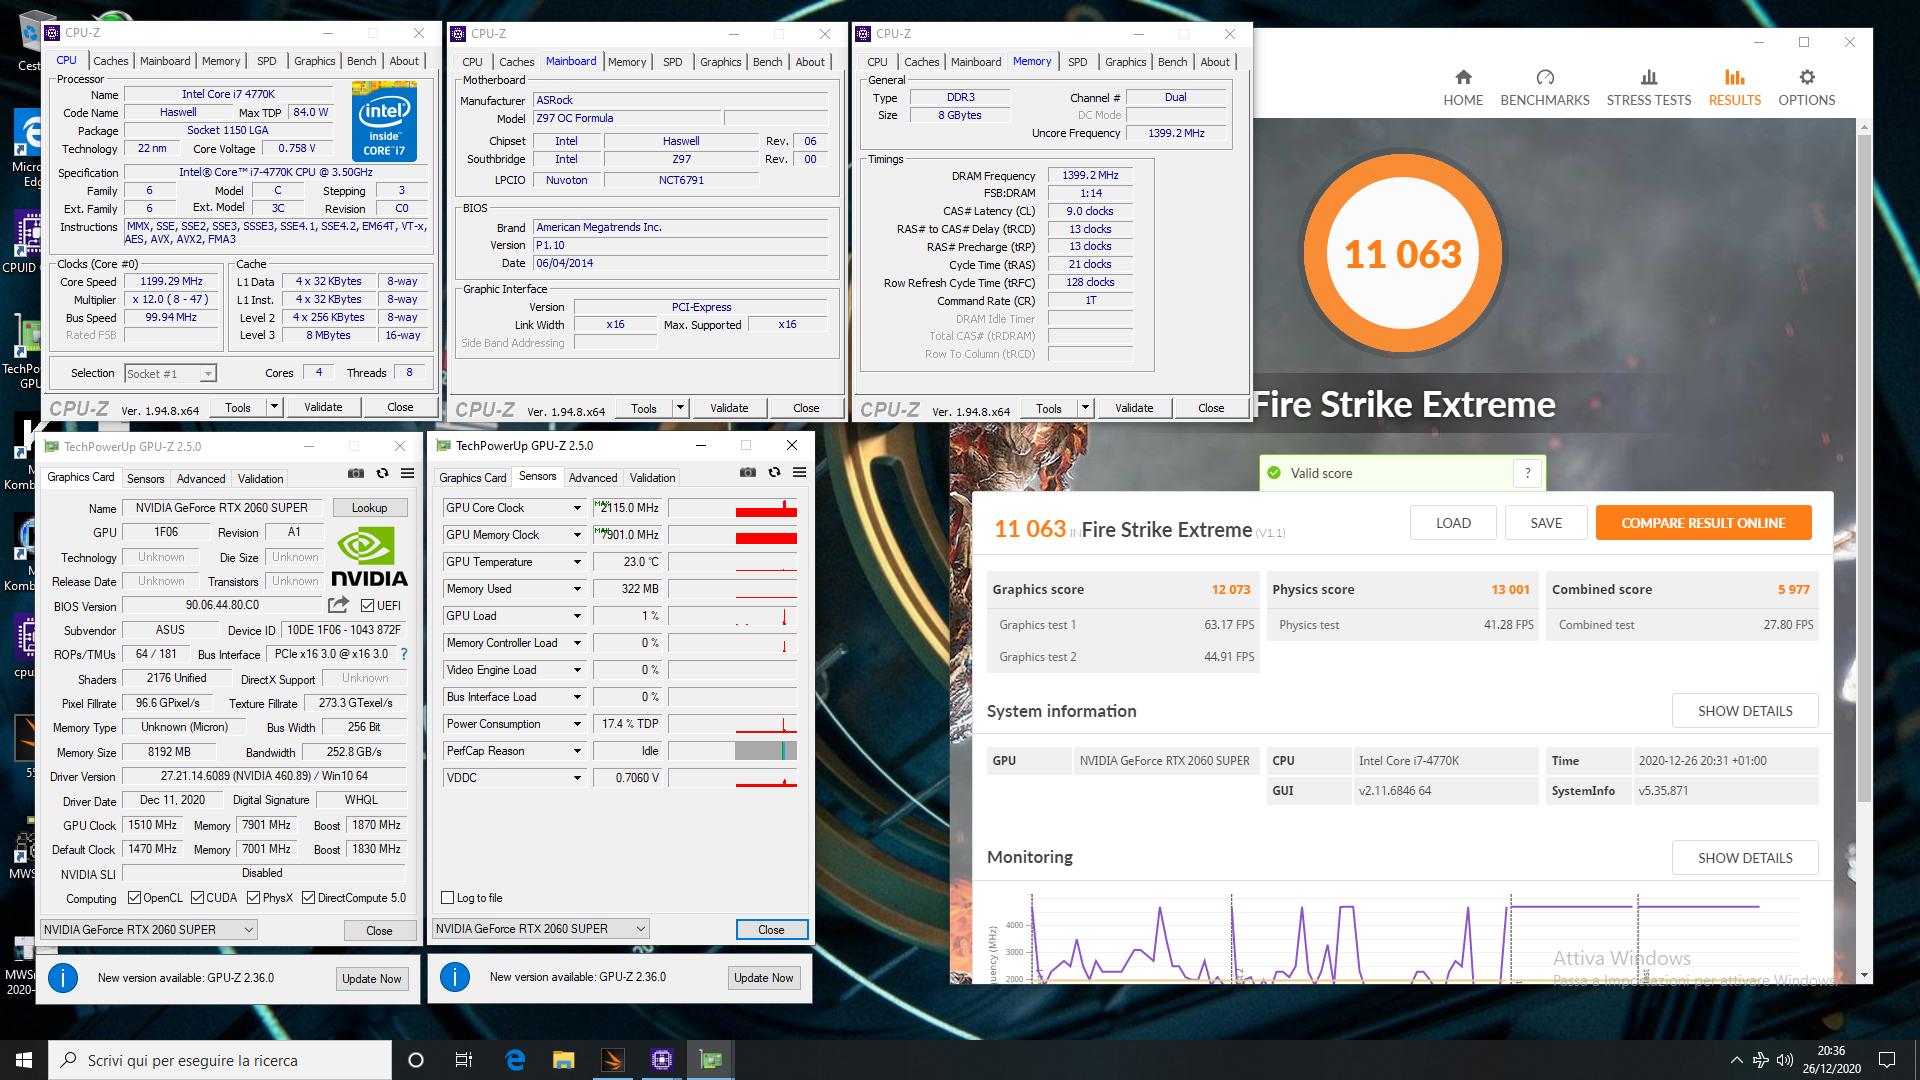The image size is (1920, 1080).
Task: Click the Windows search box on taskbar
Action: 220,1060
